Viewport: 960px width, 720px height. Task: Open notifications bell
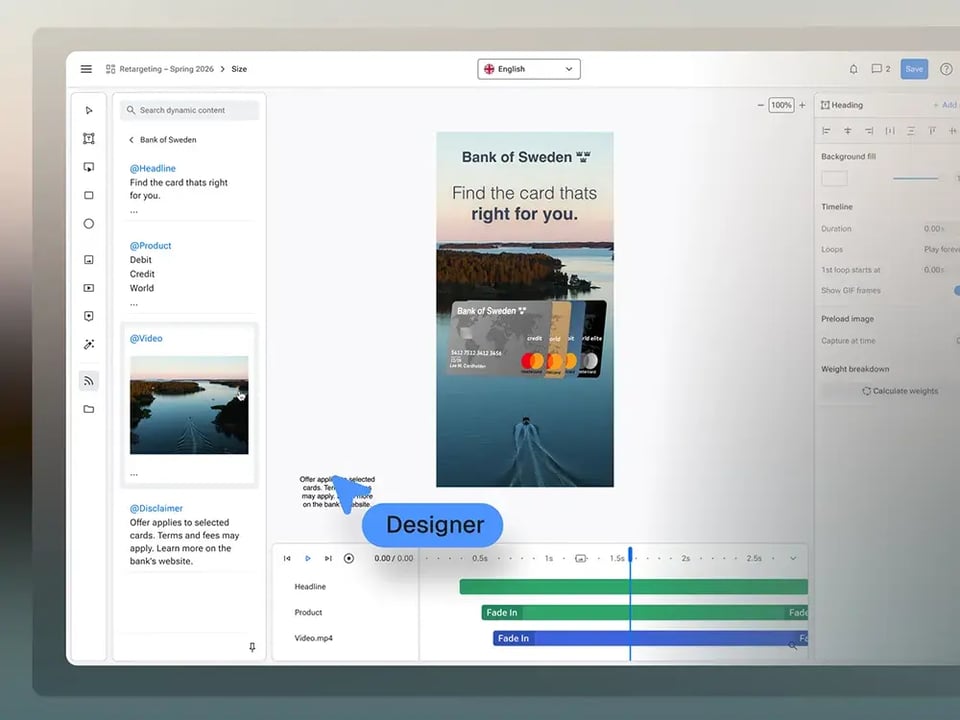853,69
